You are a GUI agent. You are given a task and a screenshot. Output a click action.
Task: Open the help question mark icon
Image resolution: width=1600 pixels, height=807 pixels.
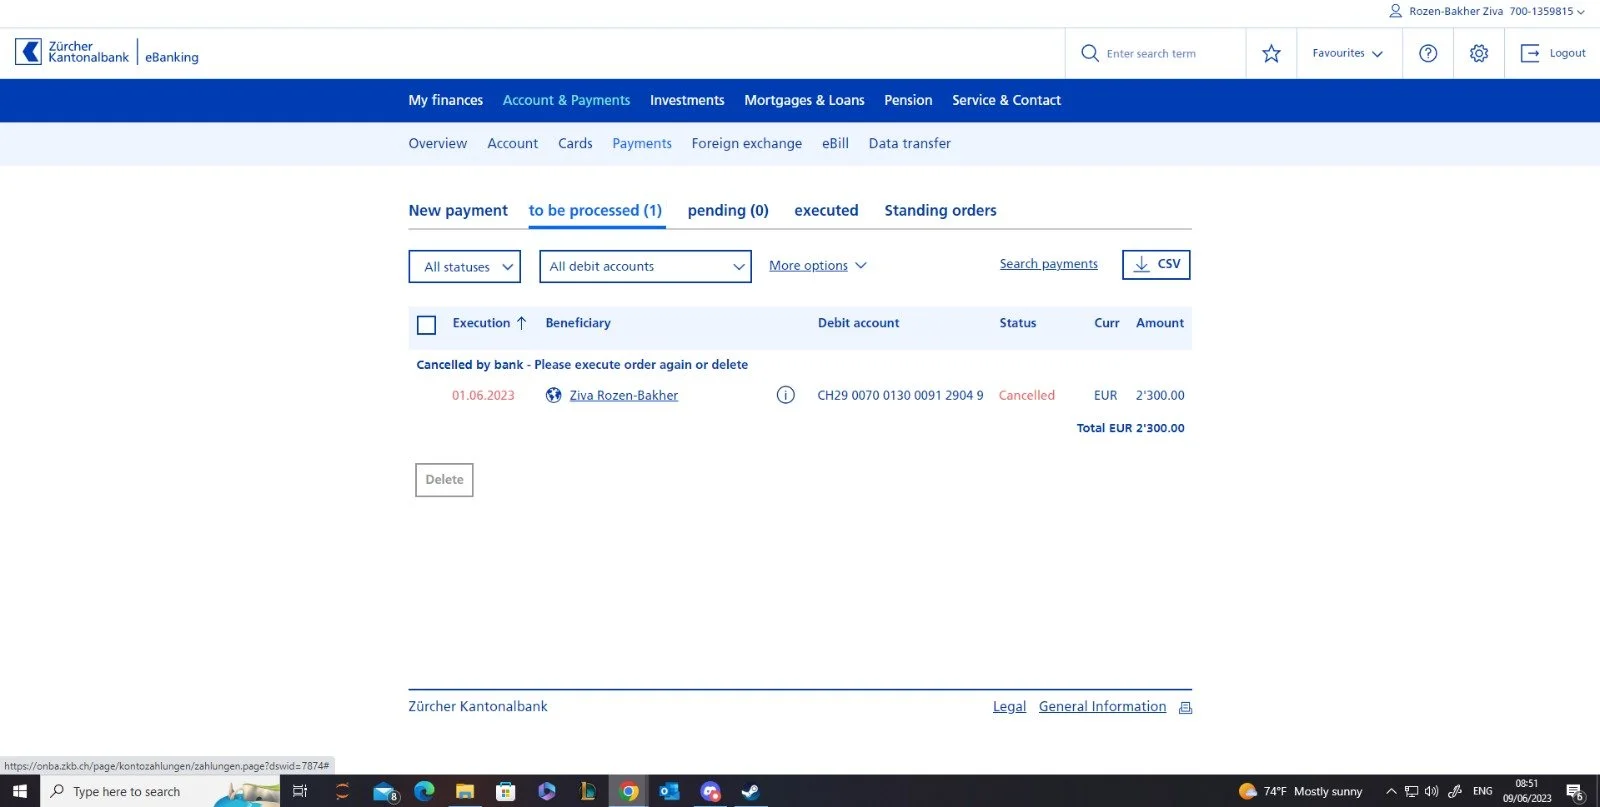pos(1428,53)
